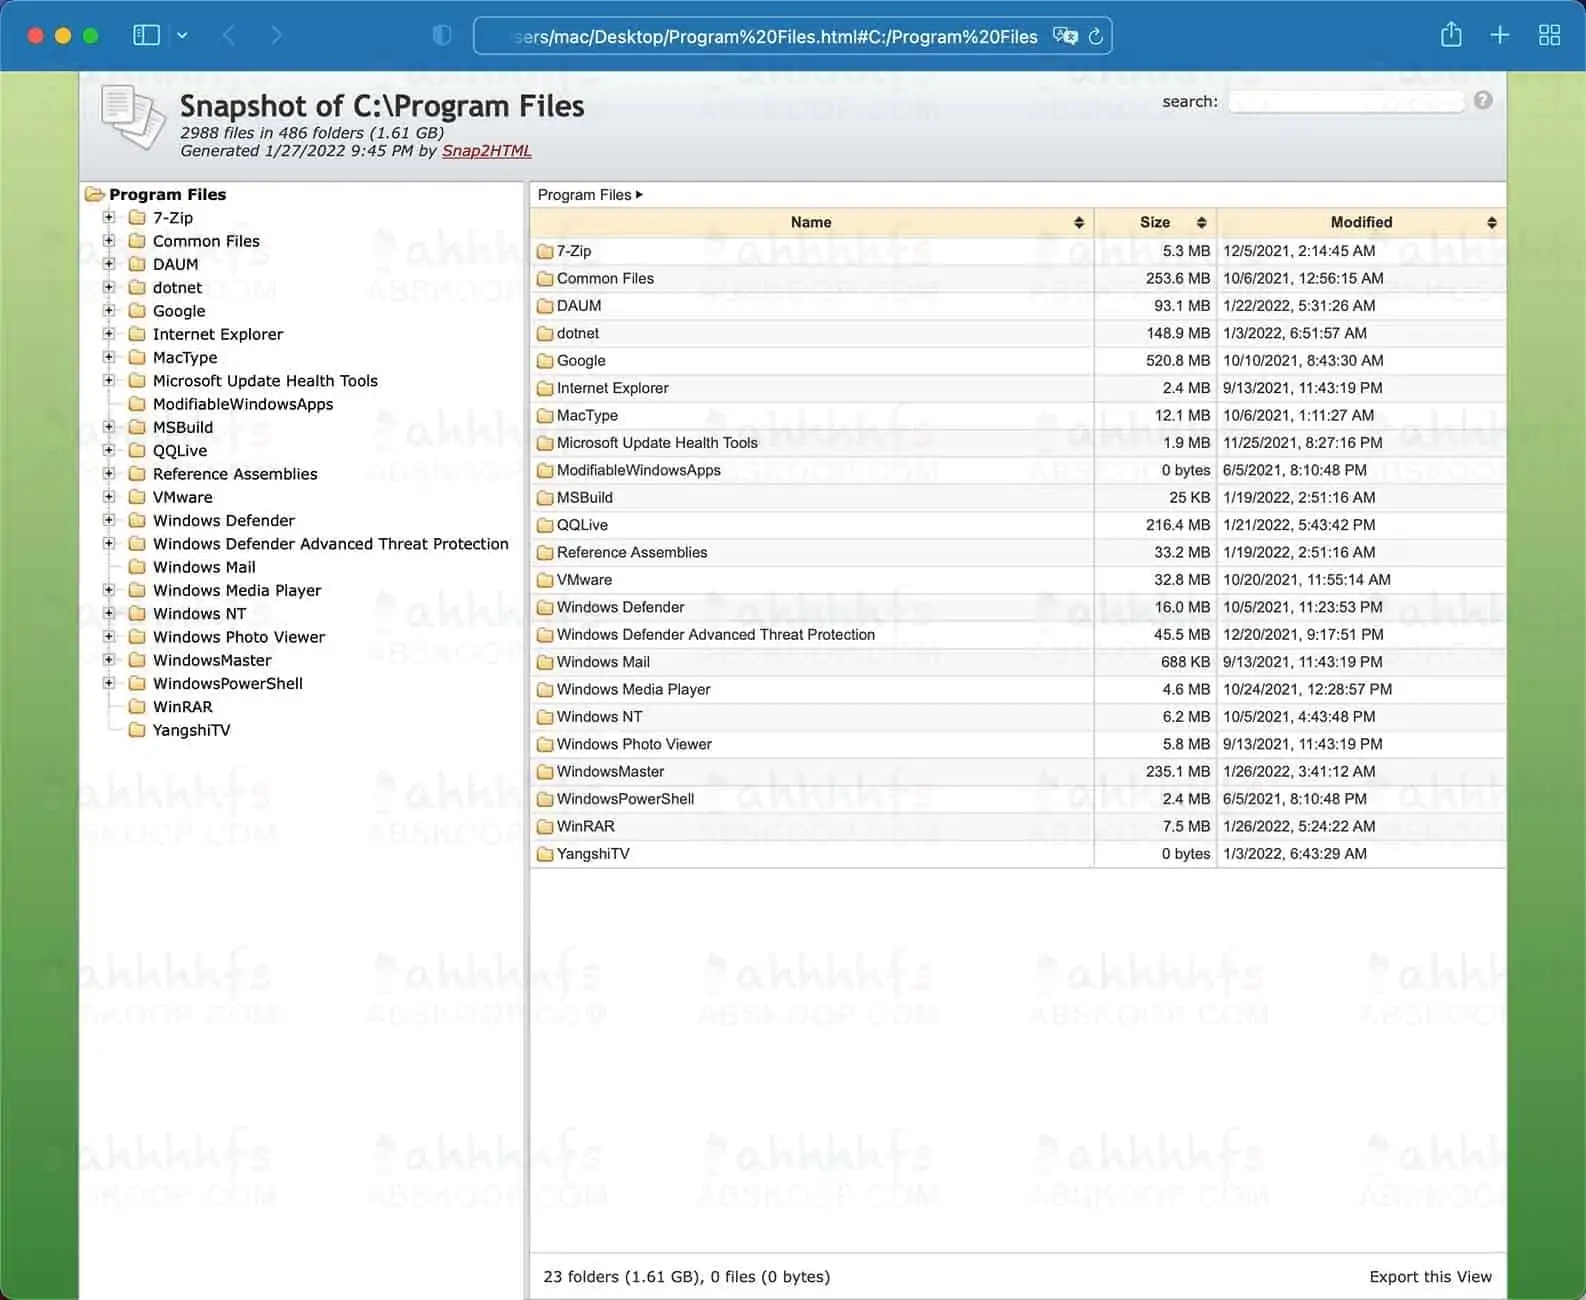Expand the Google folder in tree

109,310
